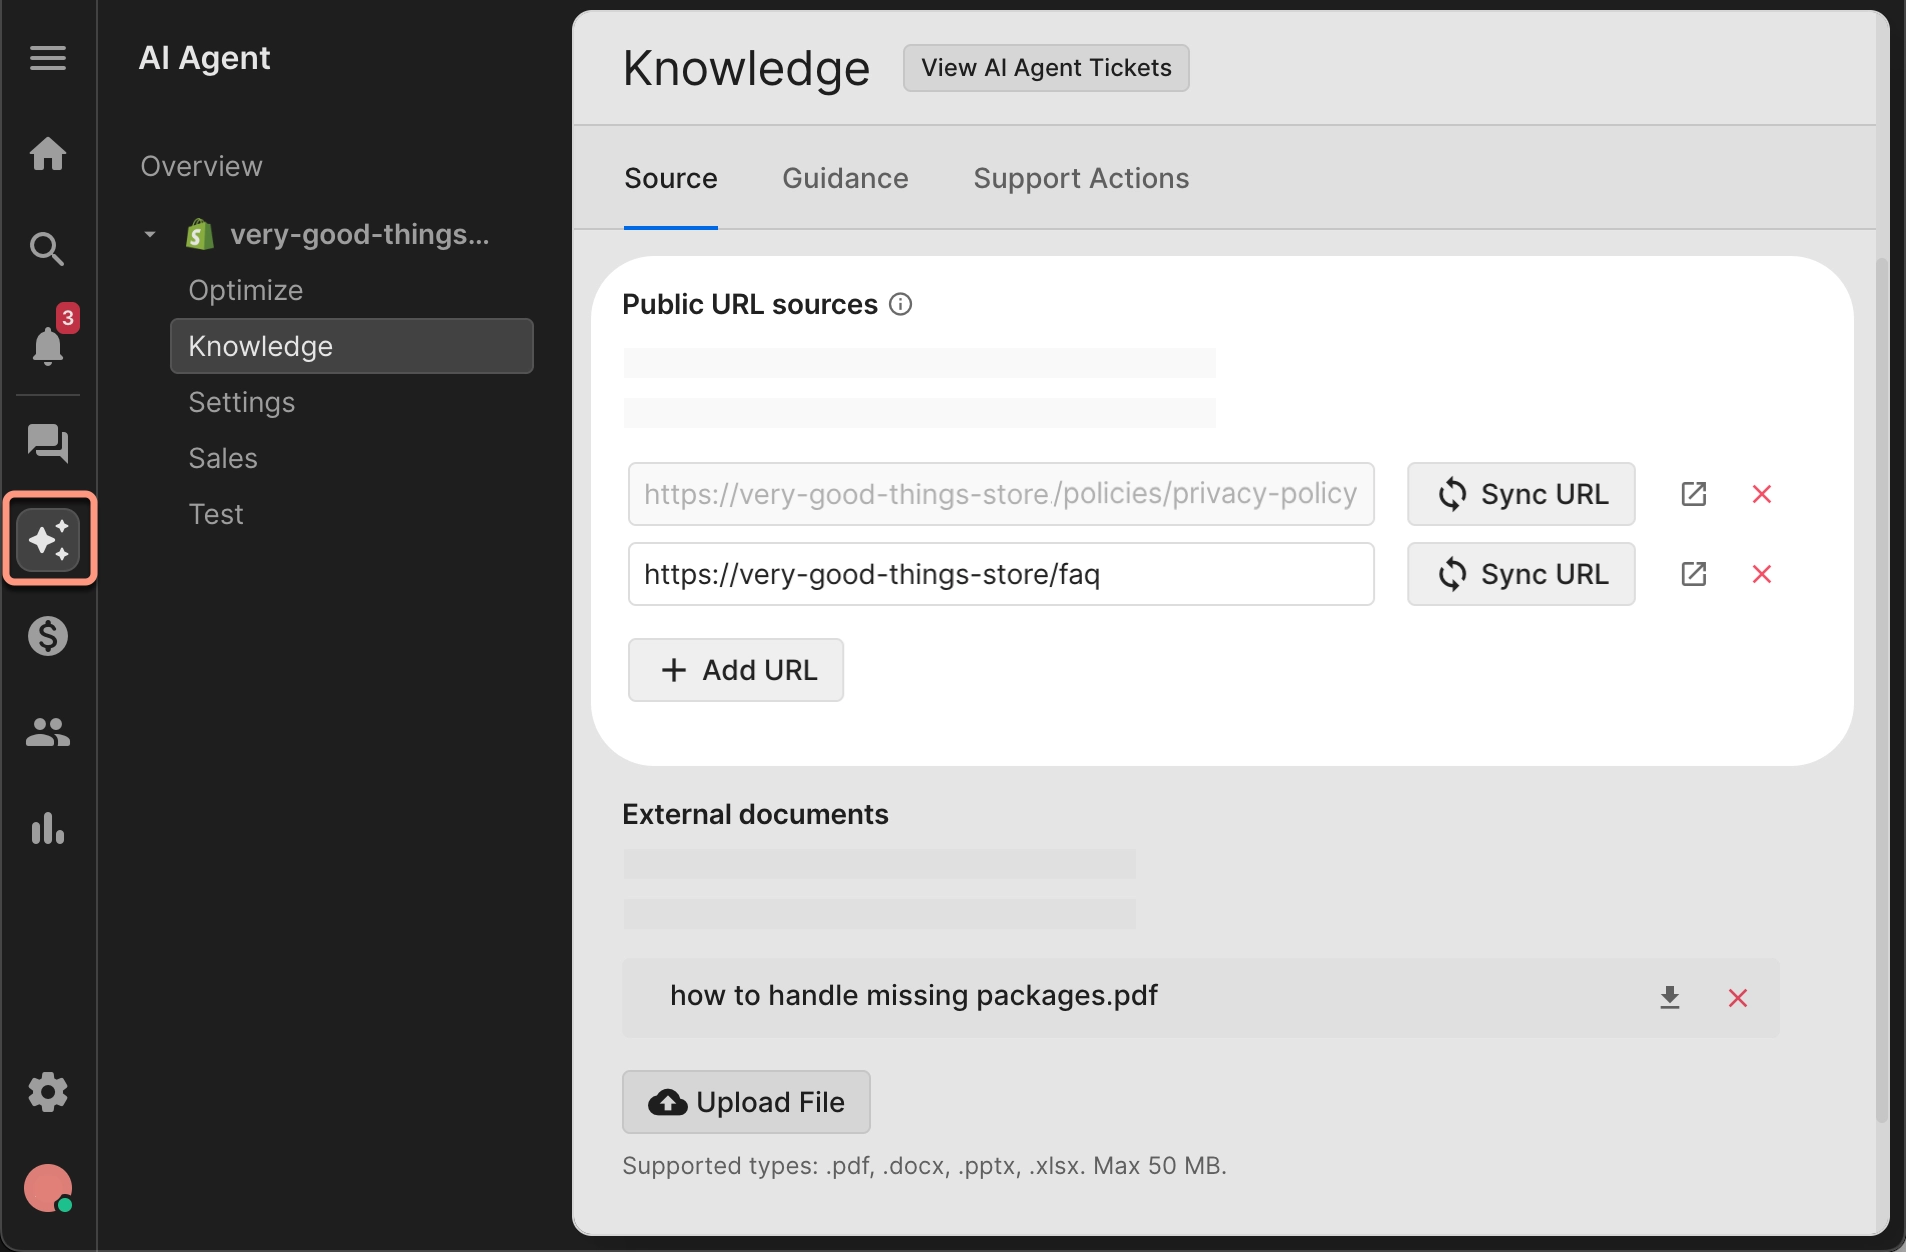
Task: Open the billing dollar icon
Action: [47, 635]
